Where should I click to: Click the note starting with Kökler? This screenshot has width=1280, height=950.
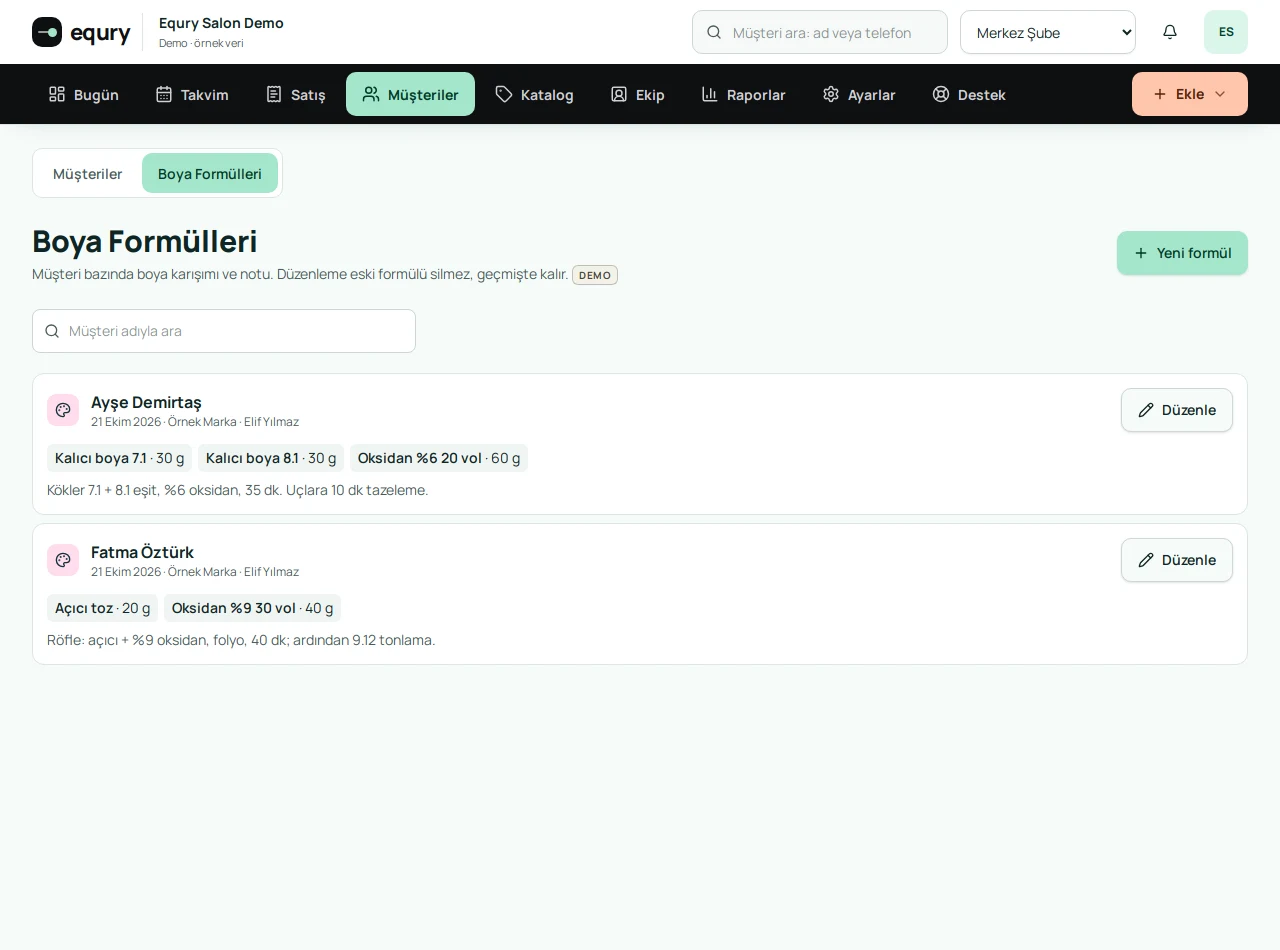pyautogui.click(x=238, y=490)
